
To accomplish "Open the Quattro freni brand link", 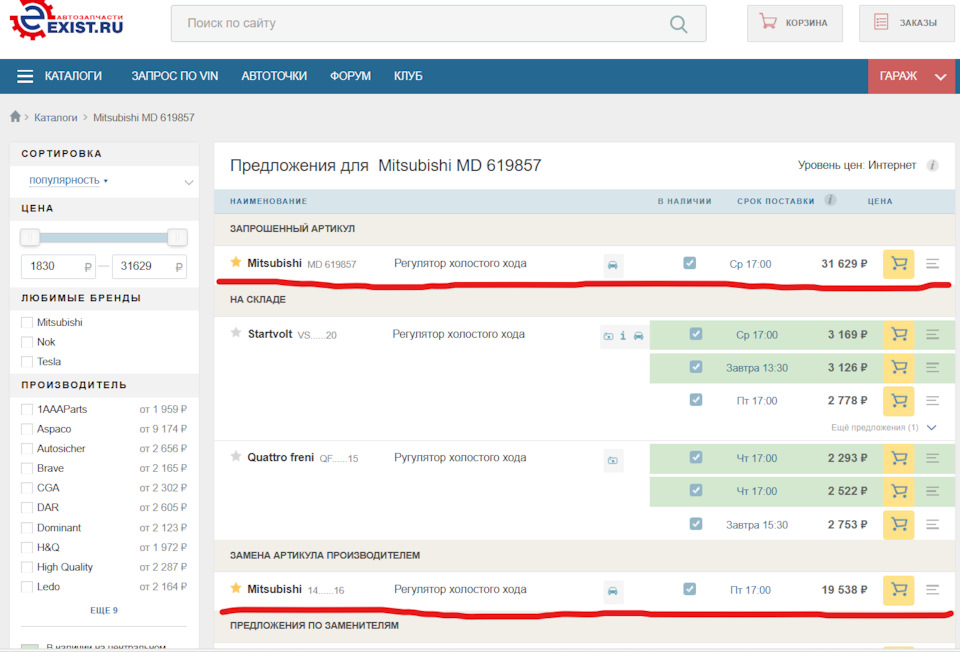I will (x=280, y=457).
